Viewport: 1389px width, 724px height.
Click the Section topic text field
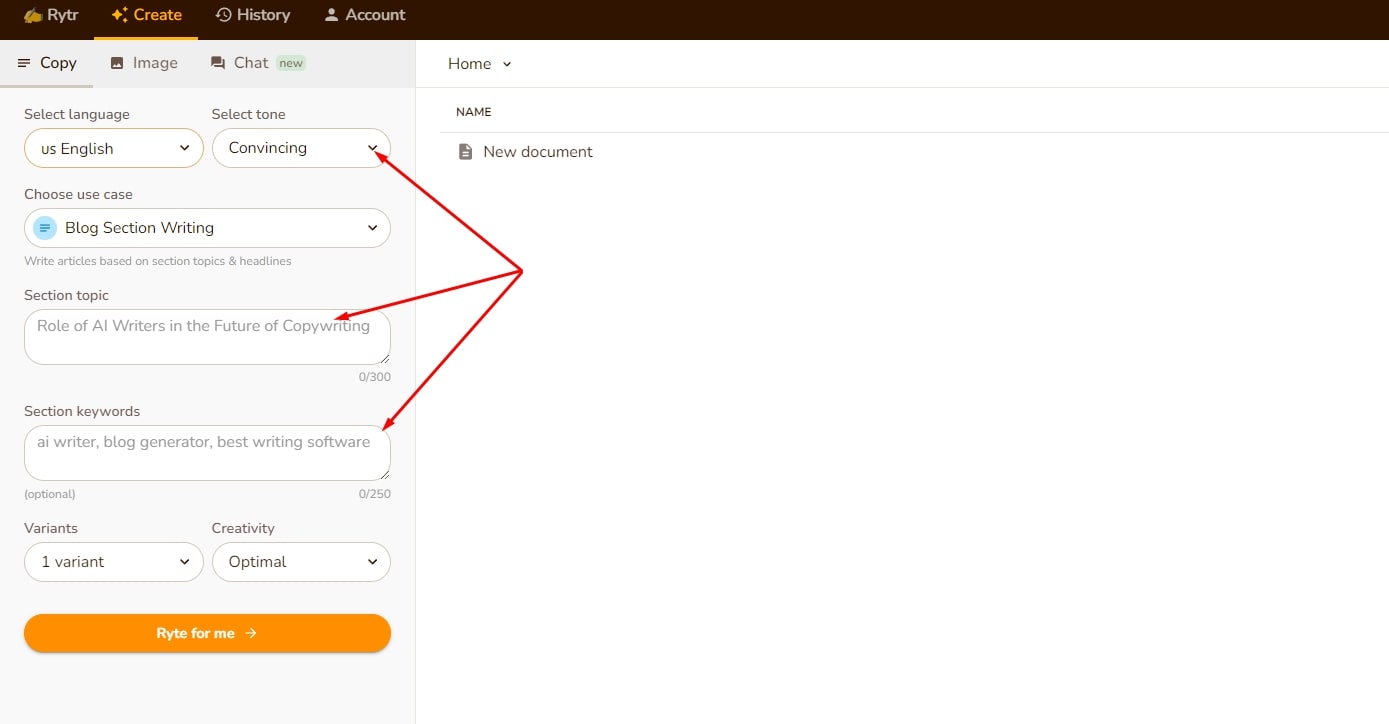pyautogui.click(x=207, y=337)
